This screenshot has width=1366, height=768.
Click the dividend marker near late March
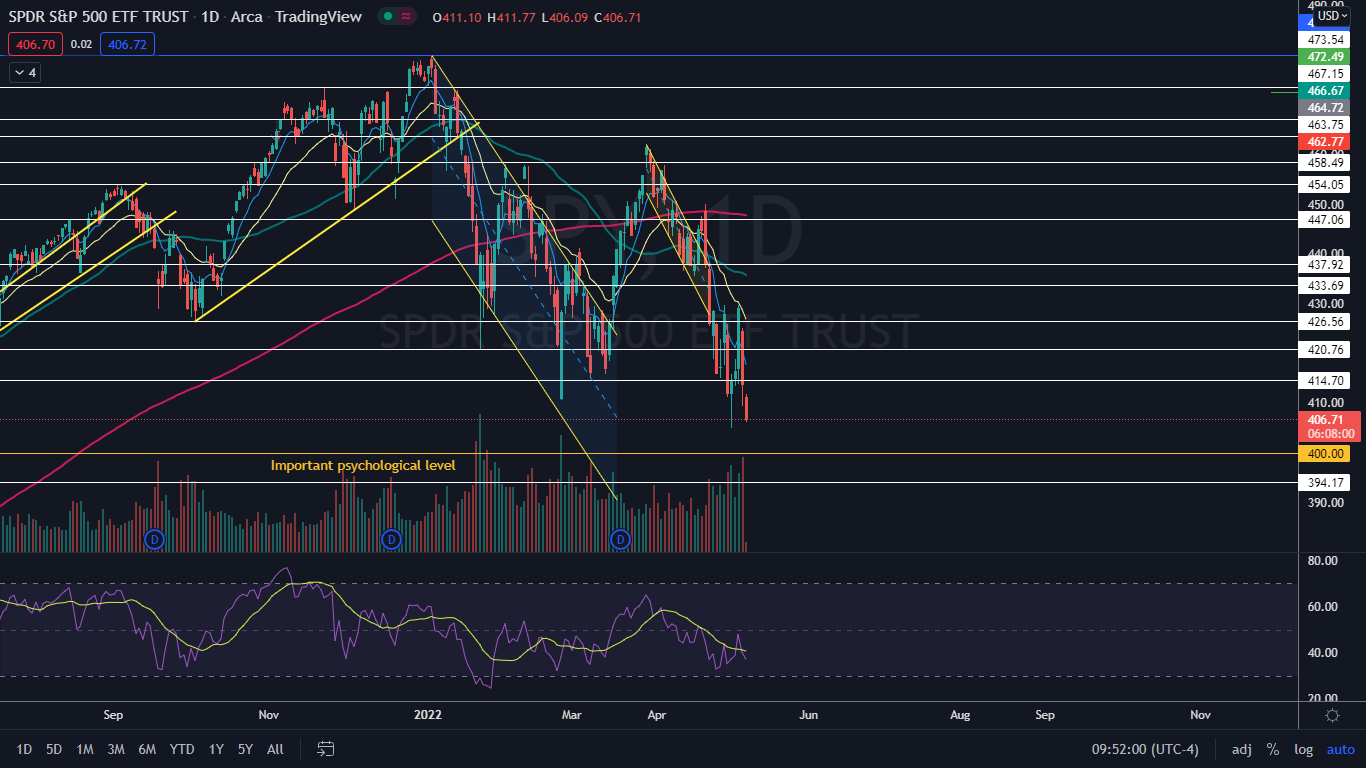click(x=620, y=540)
